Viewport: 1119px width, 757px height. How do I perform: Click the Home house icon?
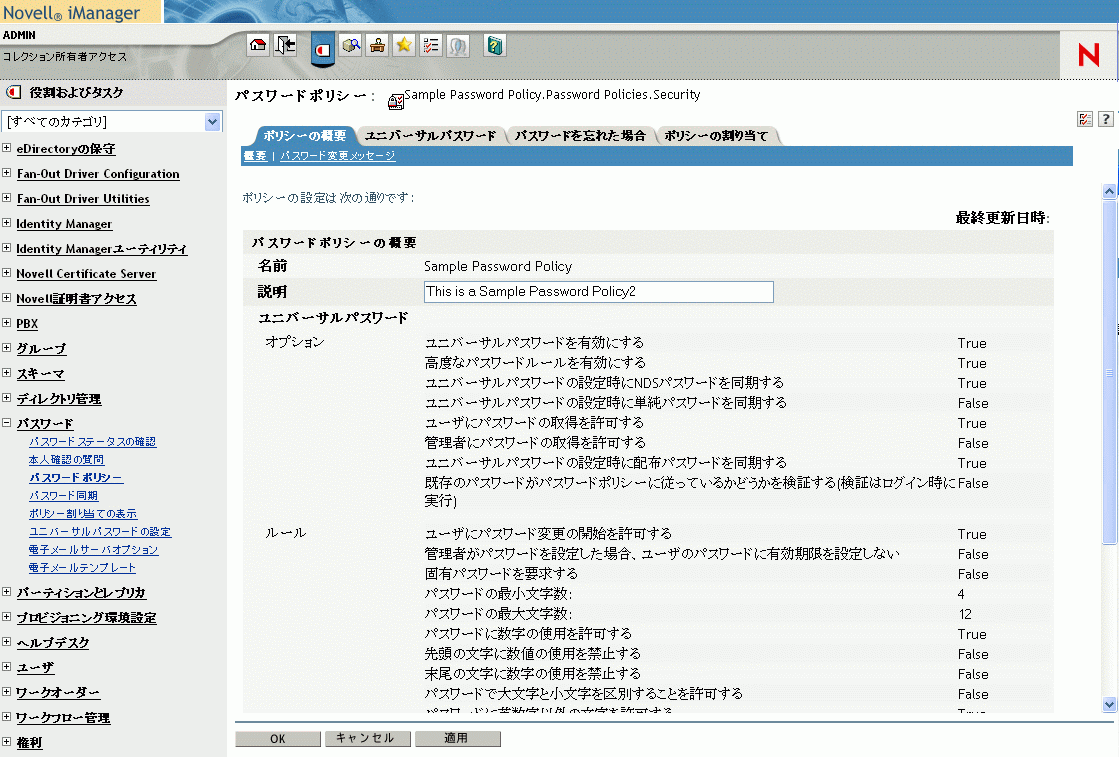pyautogui.click(x=258, y=46)
